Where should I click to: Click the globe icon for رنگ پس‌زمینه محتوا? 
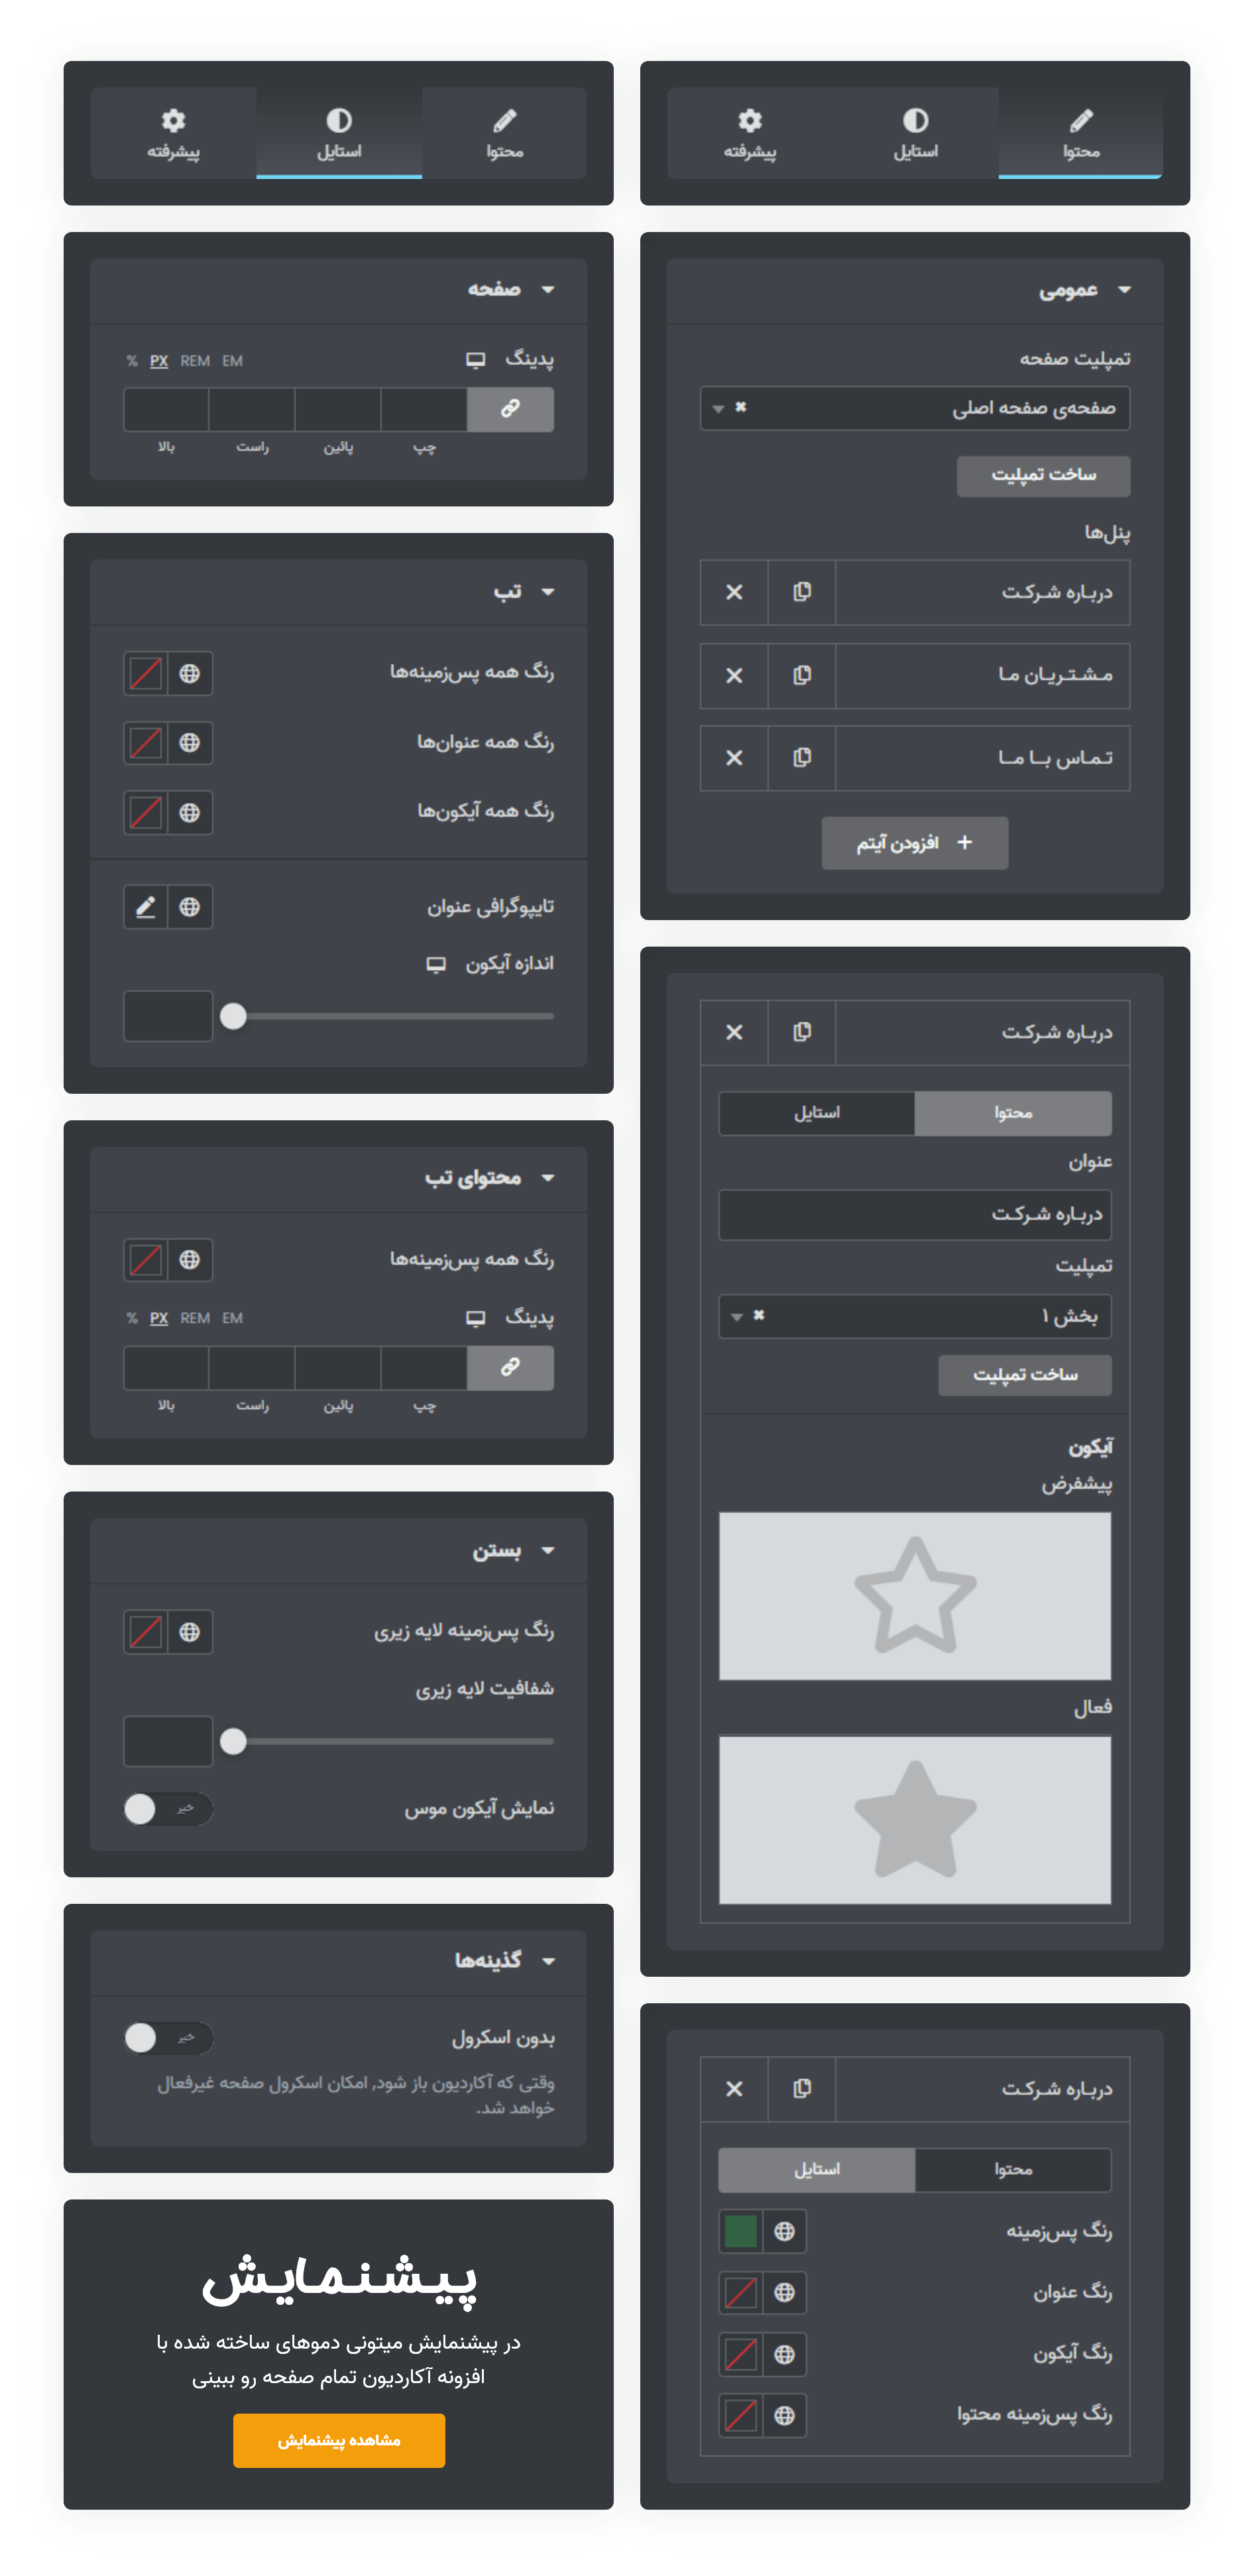[784, 2415]
